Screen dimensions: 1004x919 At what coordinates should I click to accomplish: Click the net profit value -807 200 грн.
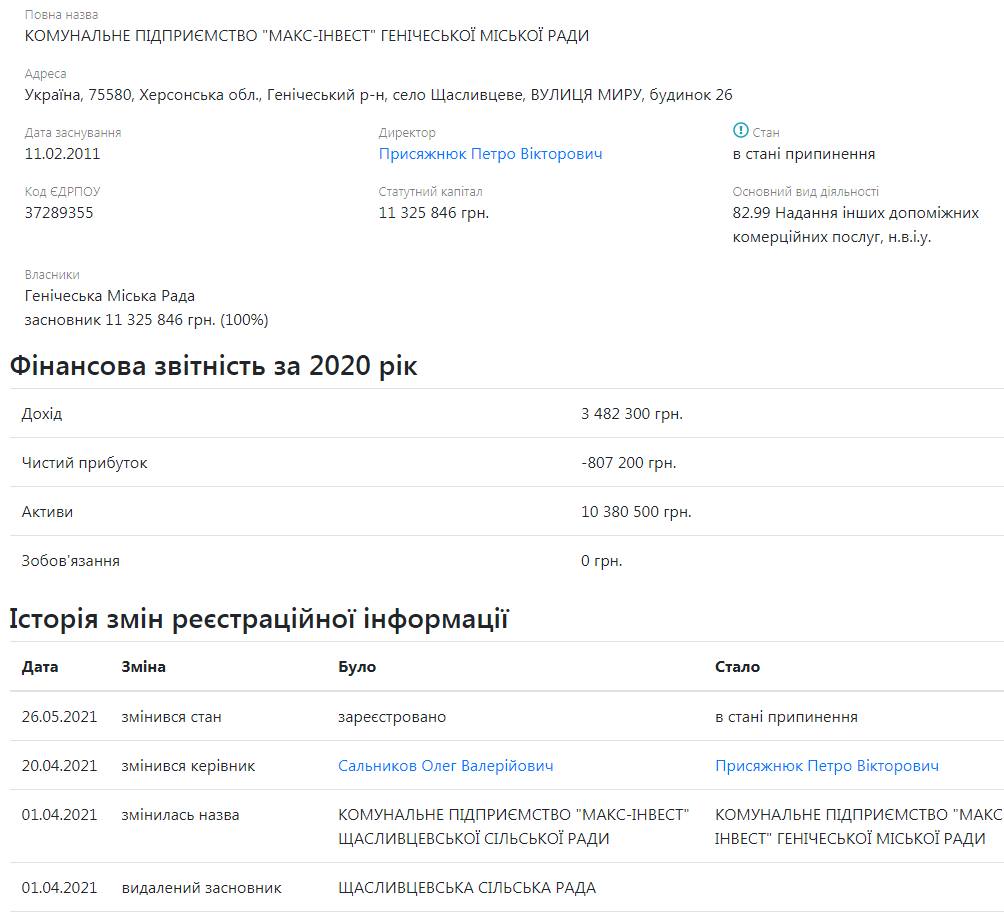pyautogui.click(x=628, y=463)
